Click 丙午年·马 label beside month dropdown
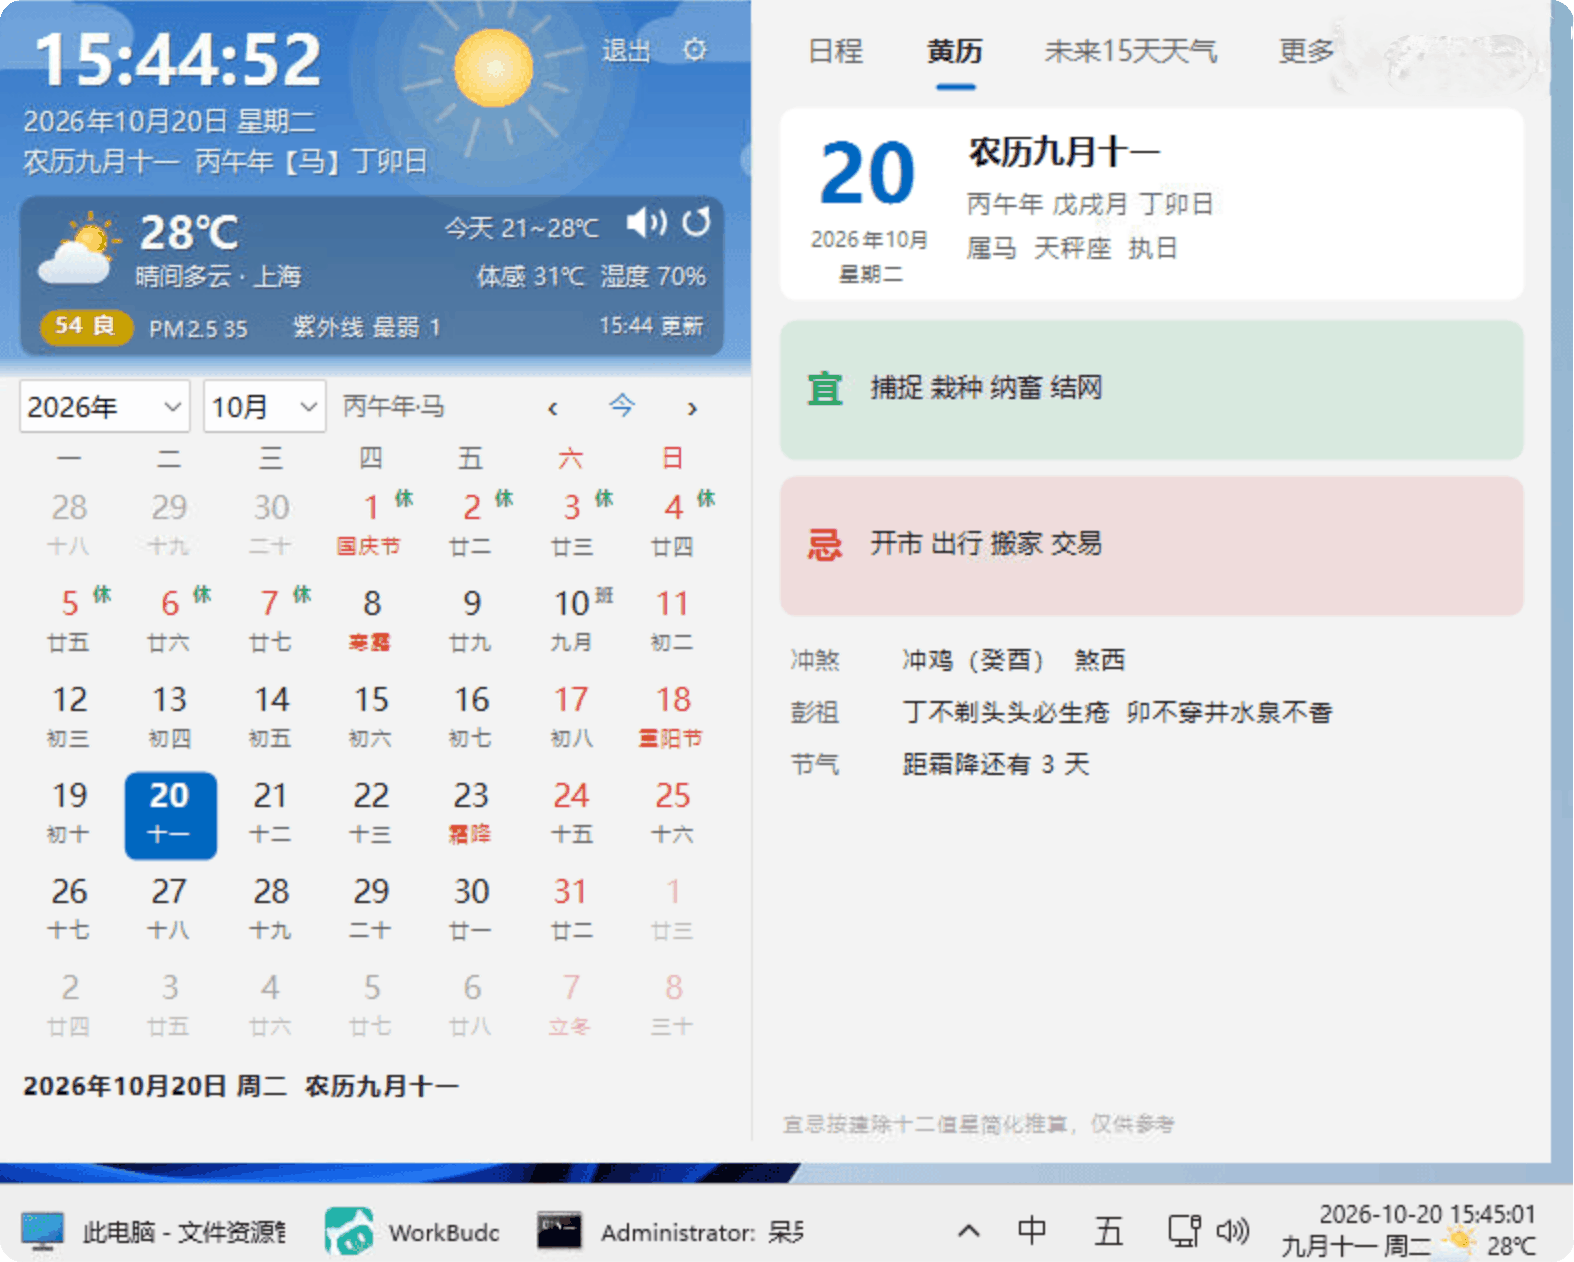Viewport: 1574px width, 1262px height. 393,406
